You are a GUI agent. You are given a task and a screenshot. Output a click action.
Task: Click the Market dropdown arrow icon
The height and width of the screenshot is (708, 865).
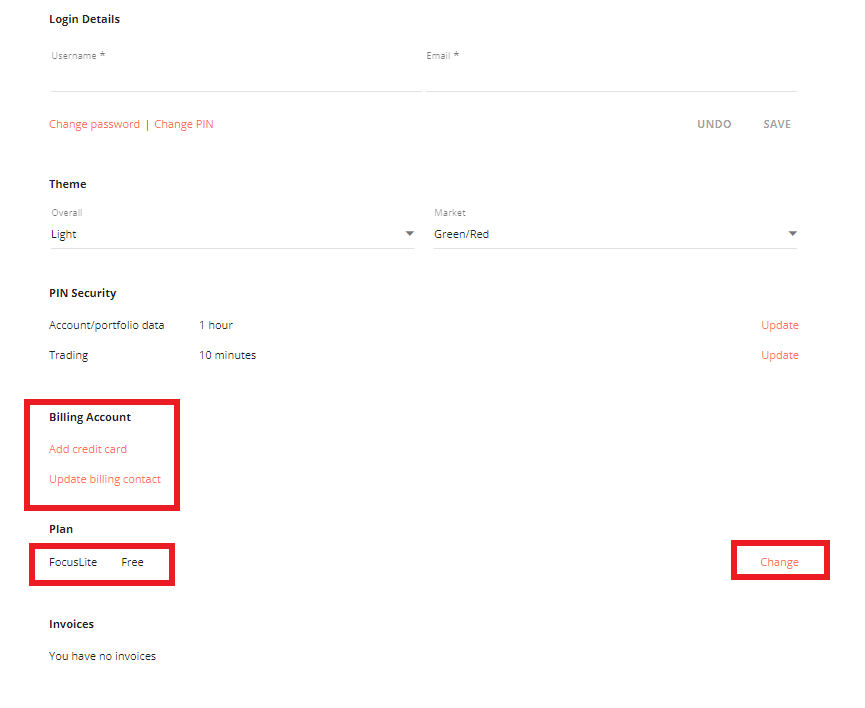(x=792, y=233)
